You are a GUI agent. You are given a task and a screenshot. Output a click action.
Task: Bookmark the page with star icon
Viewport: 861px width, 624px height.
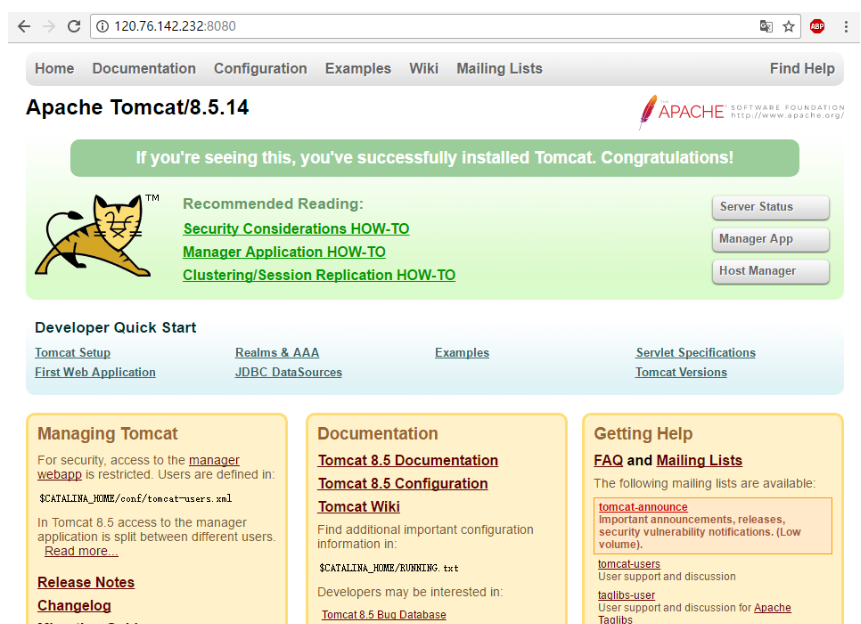789,26
